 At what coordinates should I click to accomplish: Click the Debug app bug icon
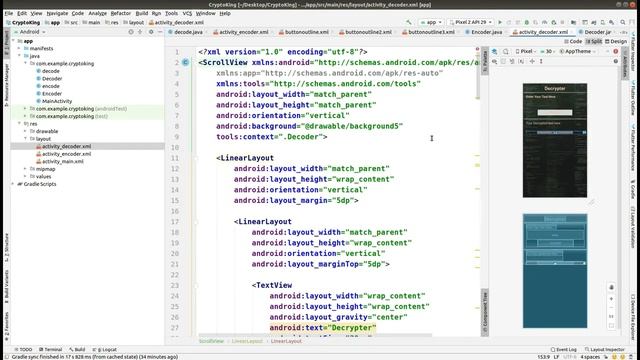[527, 22]
